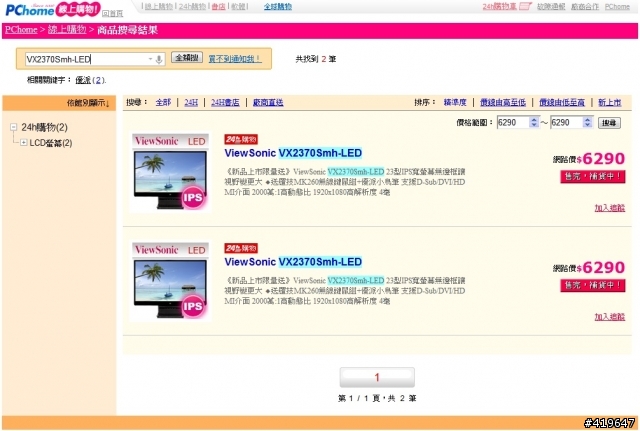Click the first listing's red 24h購物 badge
The width and height of the screenshot is (640, 431).
pyautogui.click(x=241, y=140)
